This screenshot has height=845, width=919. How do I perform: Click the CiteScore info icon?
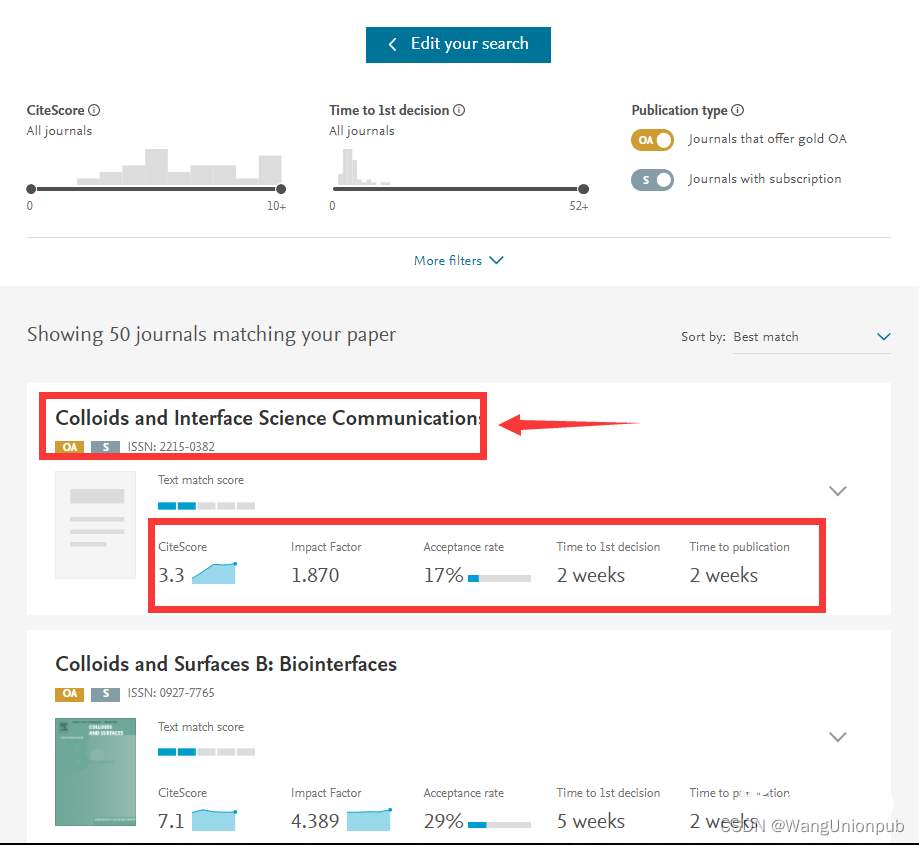click(94, 111)
